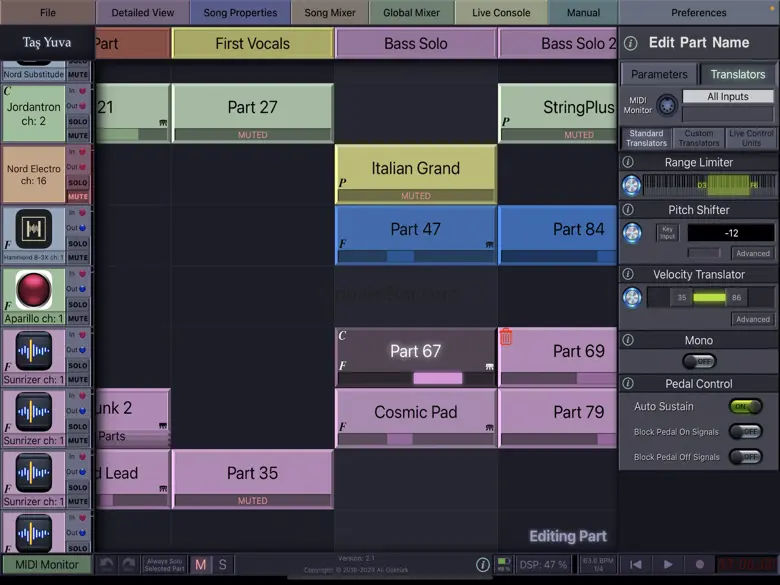Screen dimensions: 780x585
Task: Expand Velocity Translator Advanced options
Action: click(x=752, y=319)
